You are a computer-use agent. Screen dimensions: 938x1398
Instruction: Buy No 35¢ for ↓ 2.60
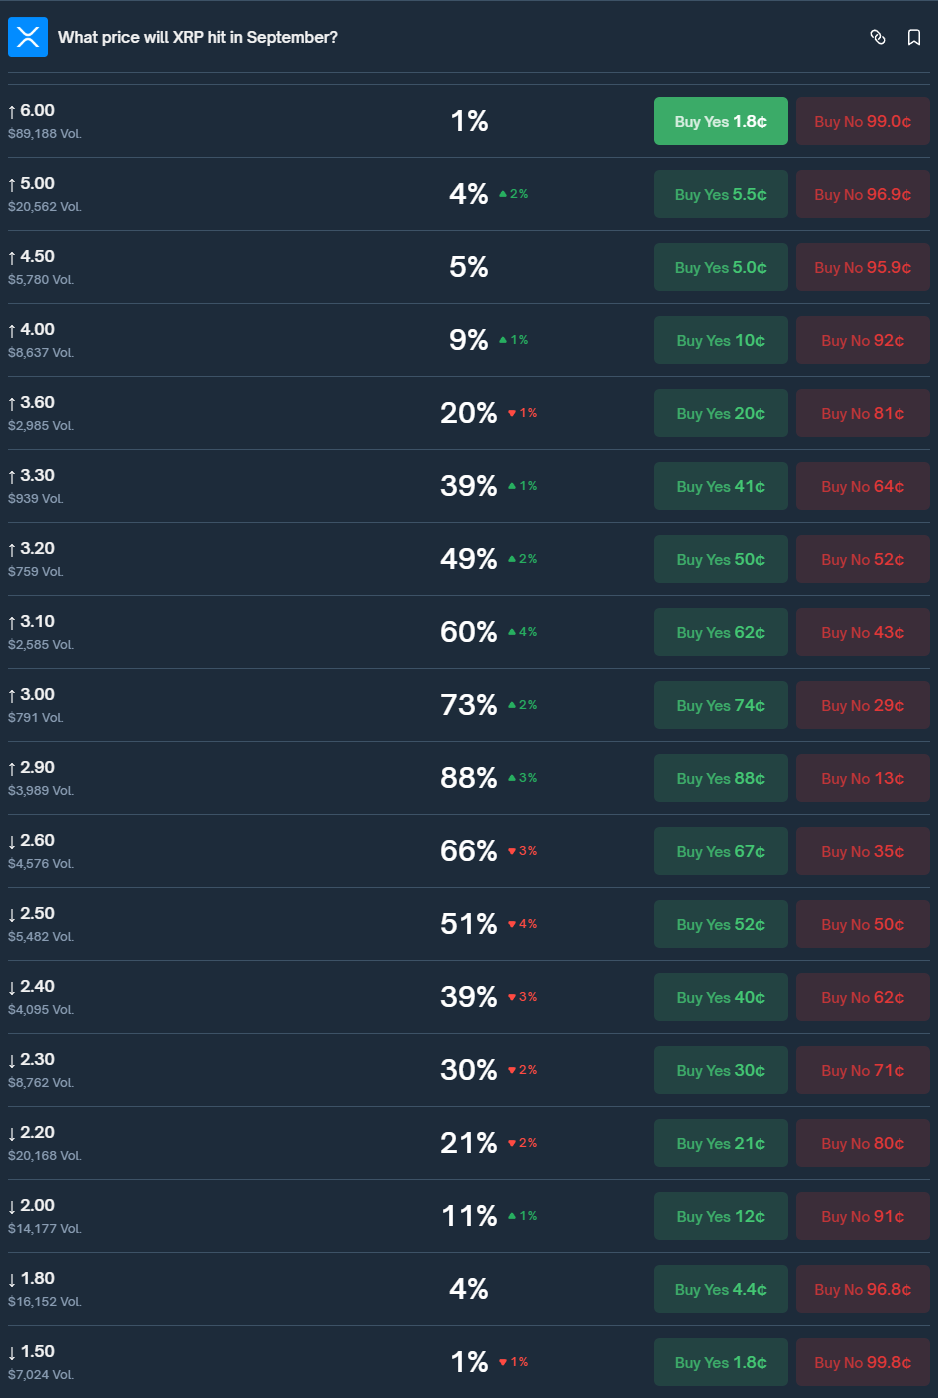pyautogui.click(x=863, y=851)
